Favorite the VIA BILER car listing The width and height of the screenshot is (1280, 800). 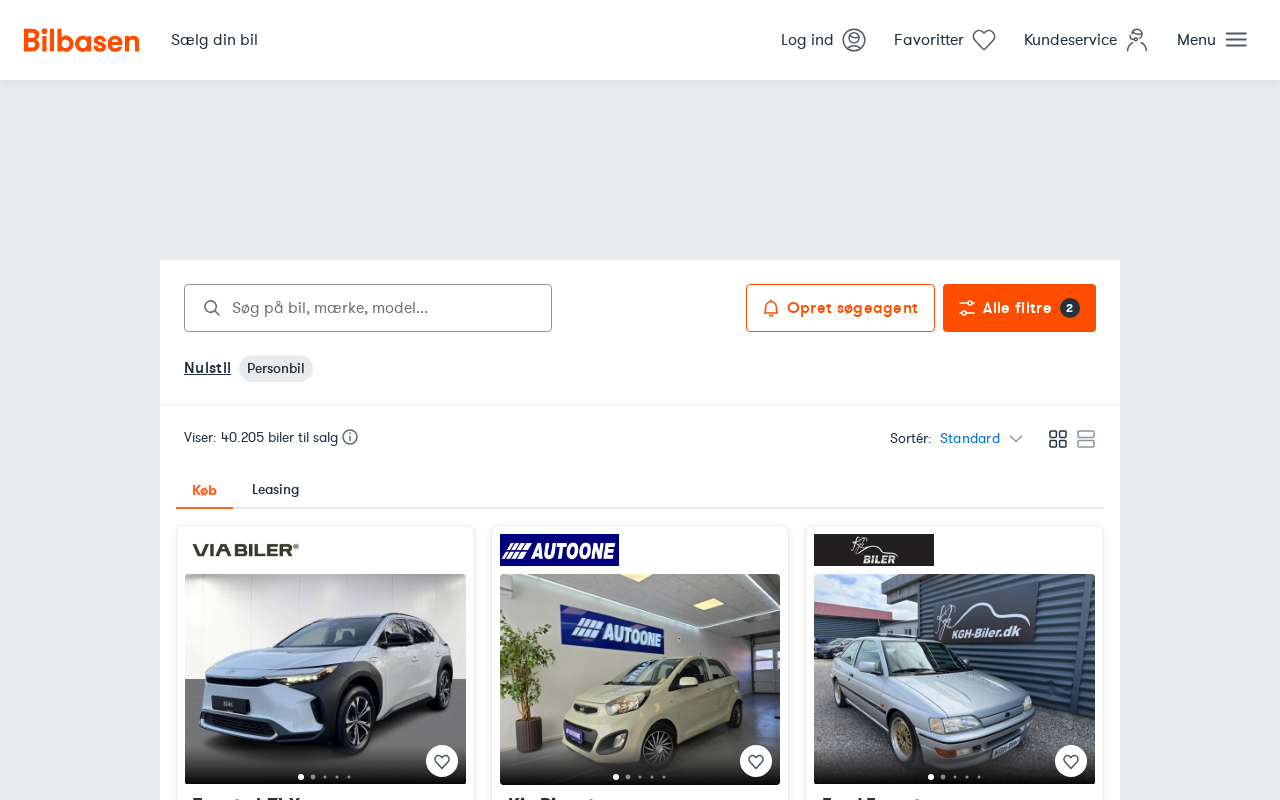(442, 761)
